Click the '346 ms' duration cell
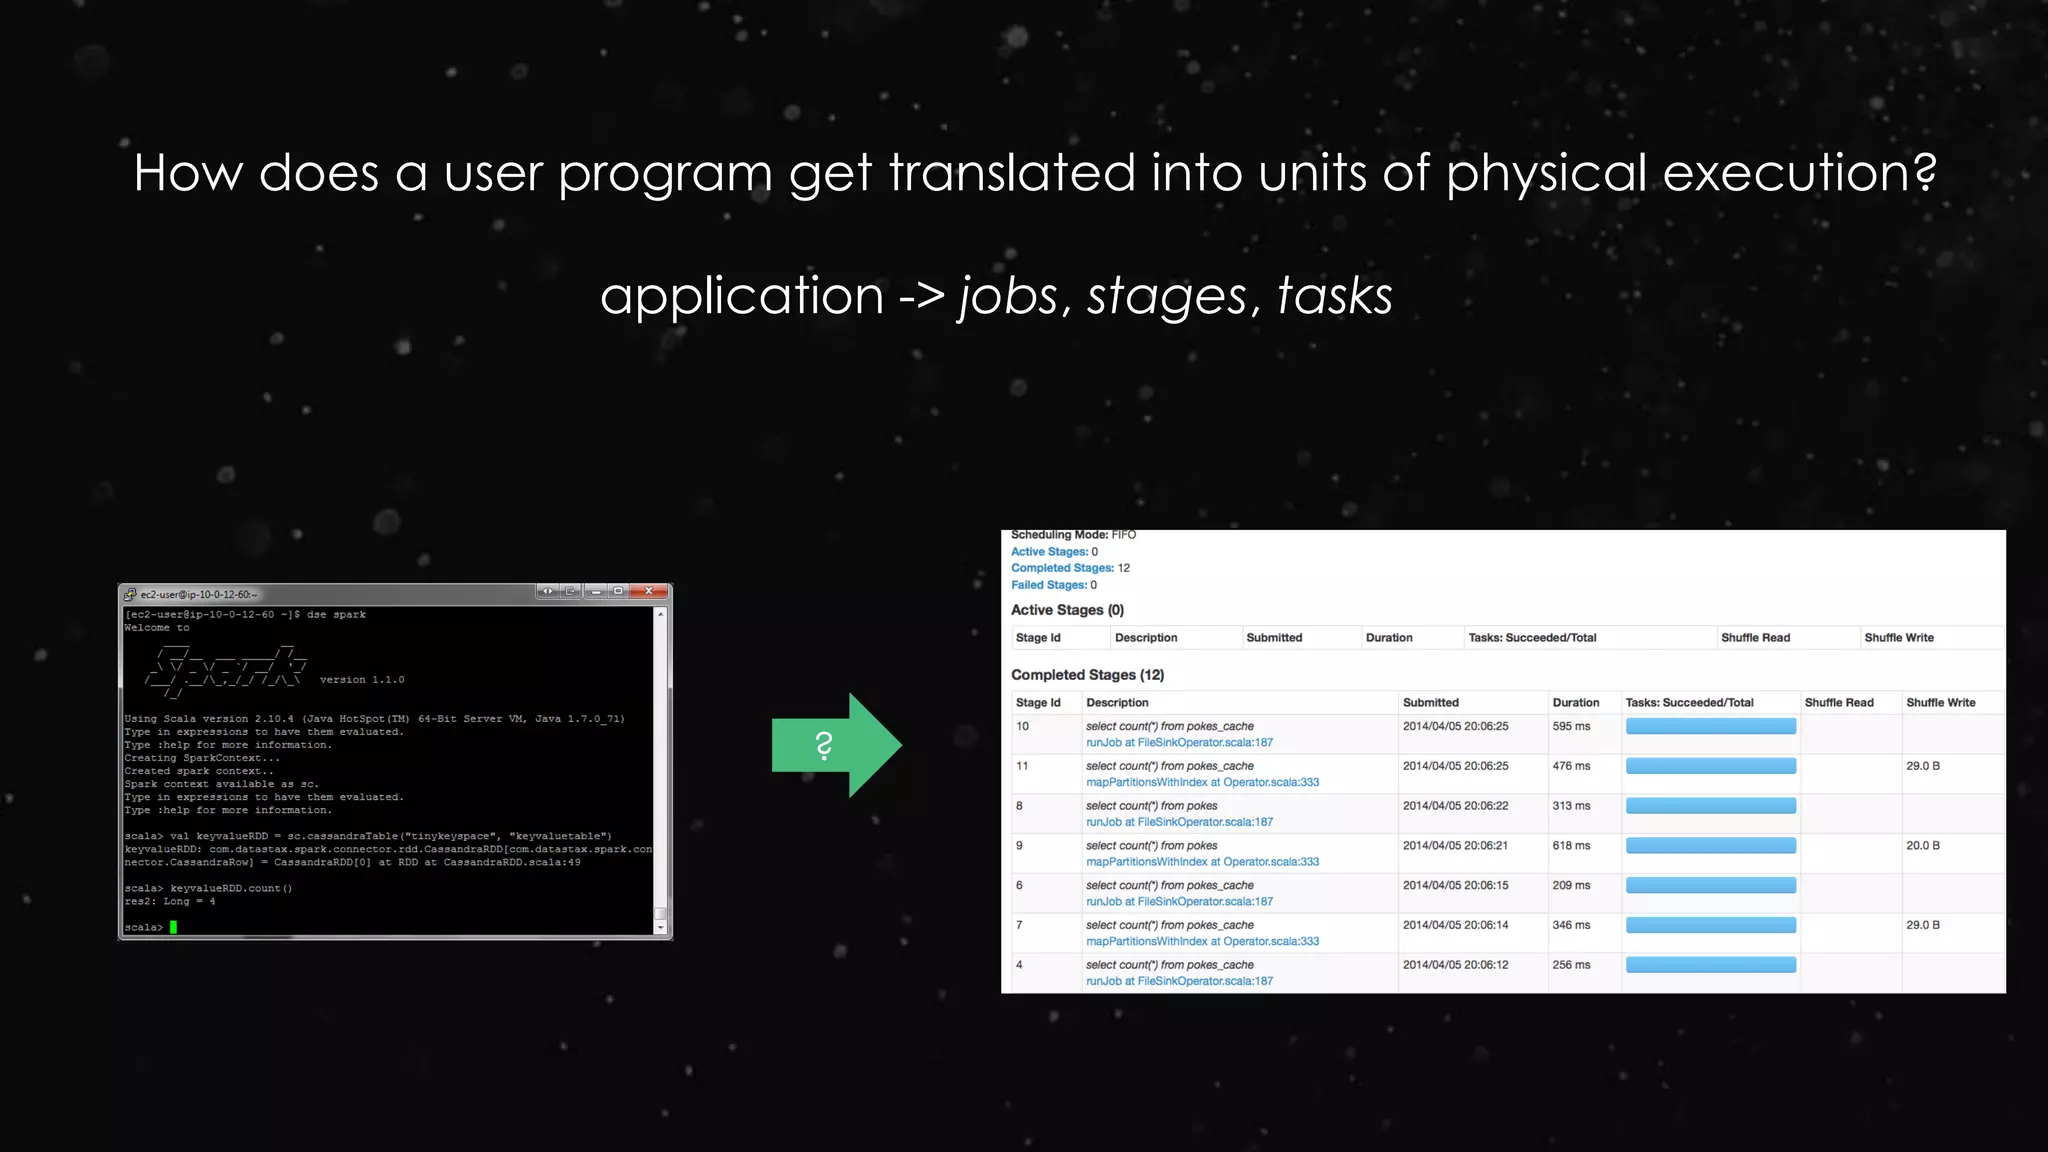 point(1571,925)
